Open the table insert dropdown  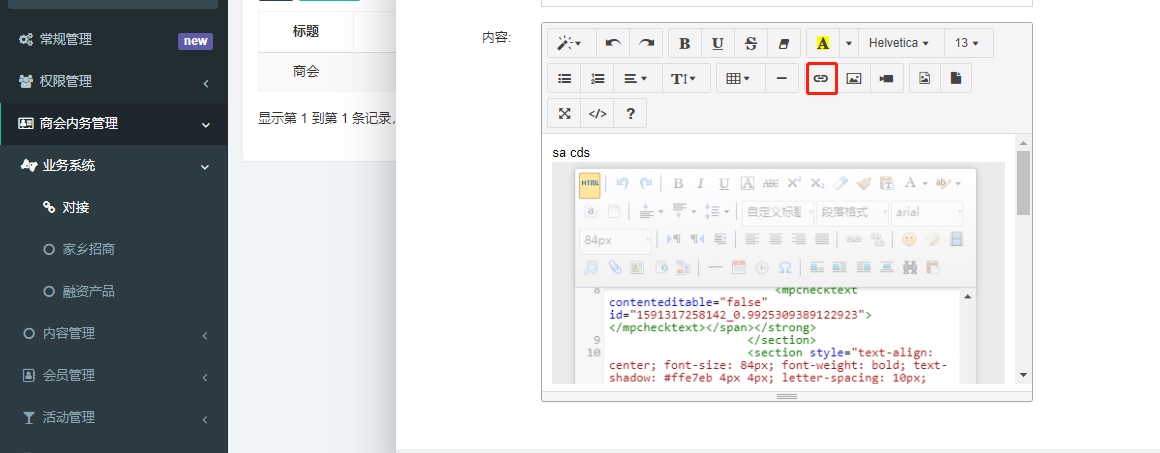[x=739, y=78]
